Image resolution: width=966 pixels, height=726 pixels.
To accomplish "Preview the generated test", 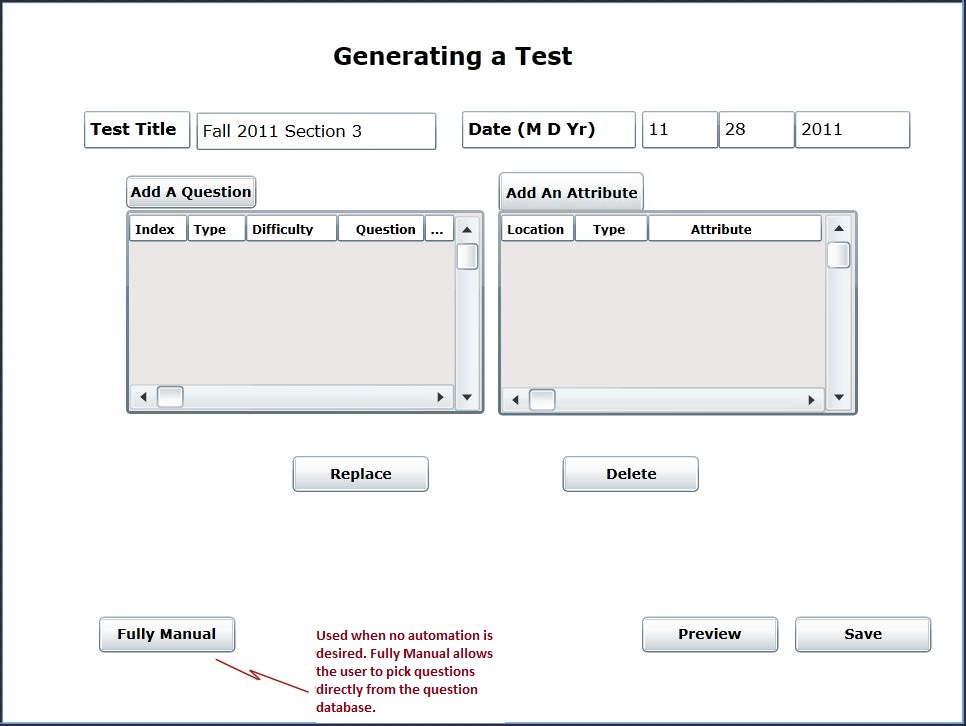I will (709, 634).
